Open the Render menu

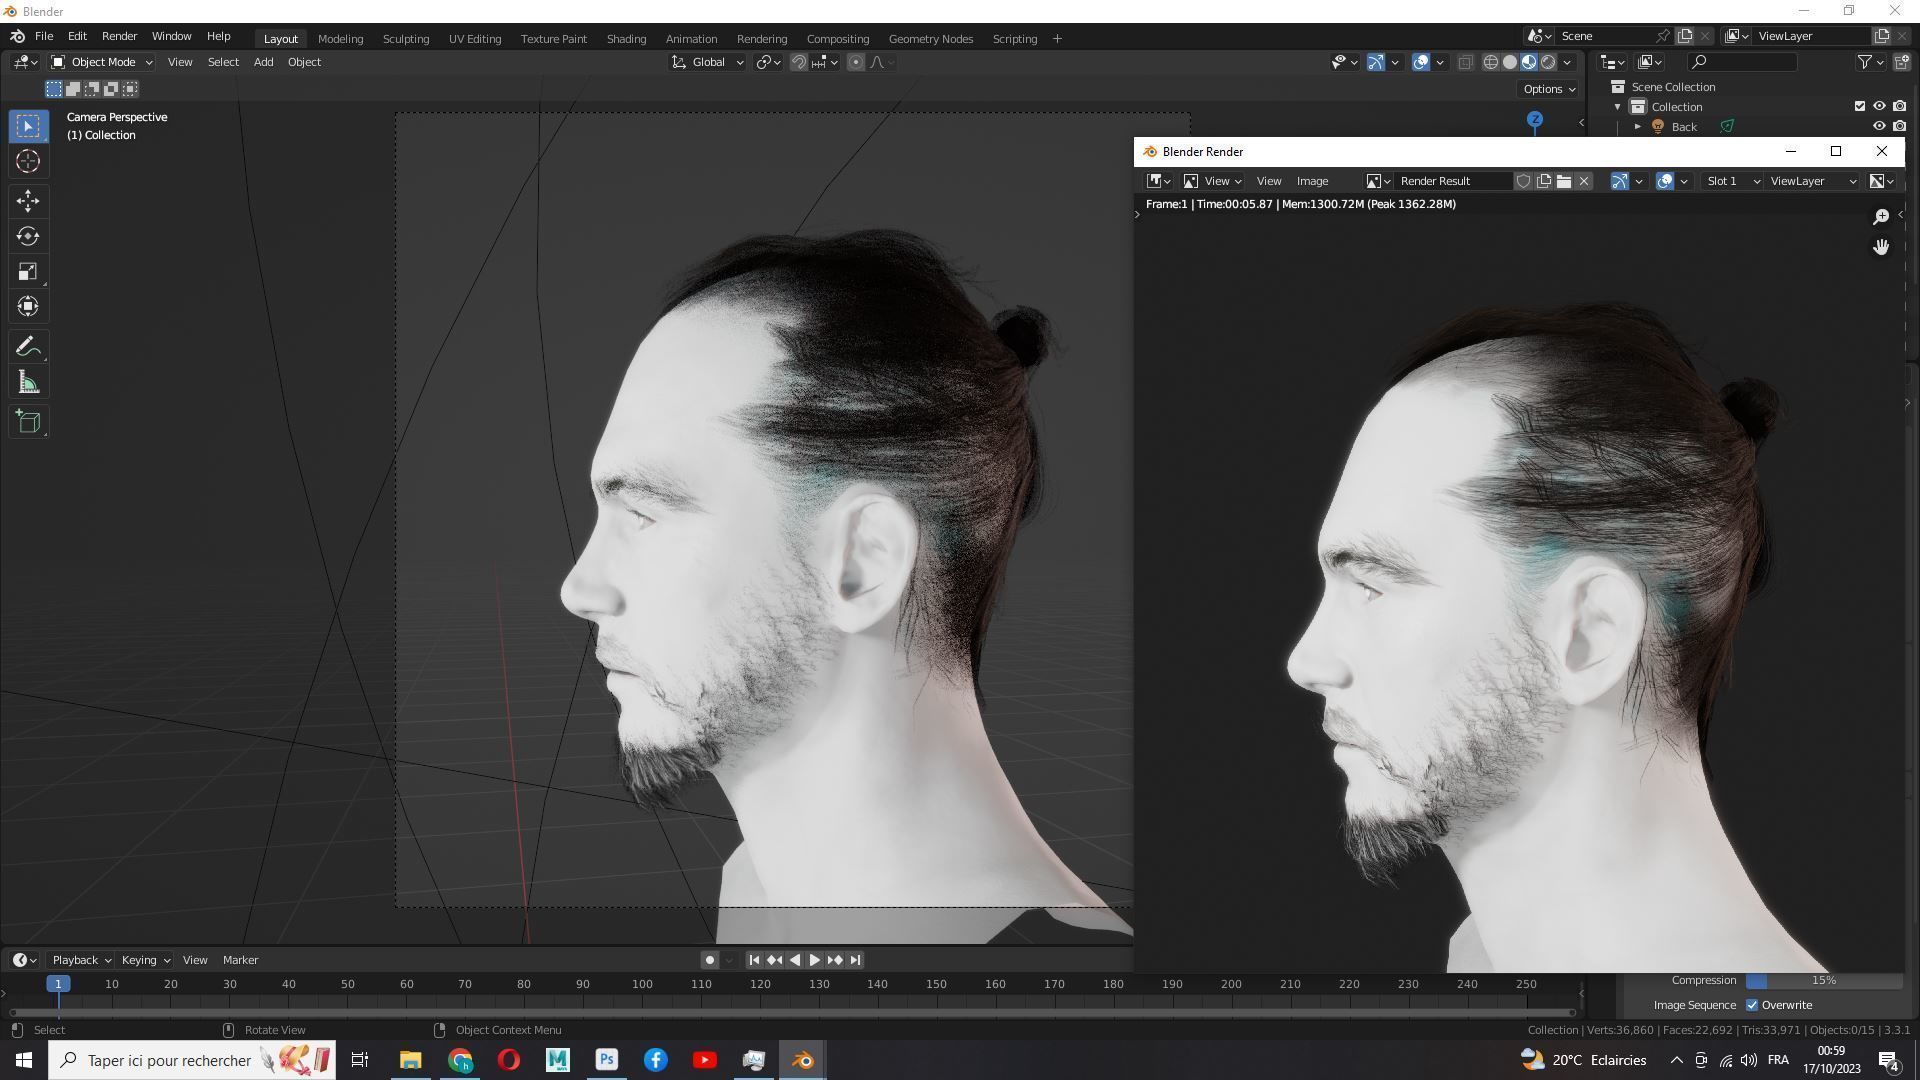click(120, 36)
